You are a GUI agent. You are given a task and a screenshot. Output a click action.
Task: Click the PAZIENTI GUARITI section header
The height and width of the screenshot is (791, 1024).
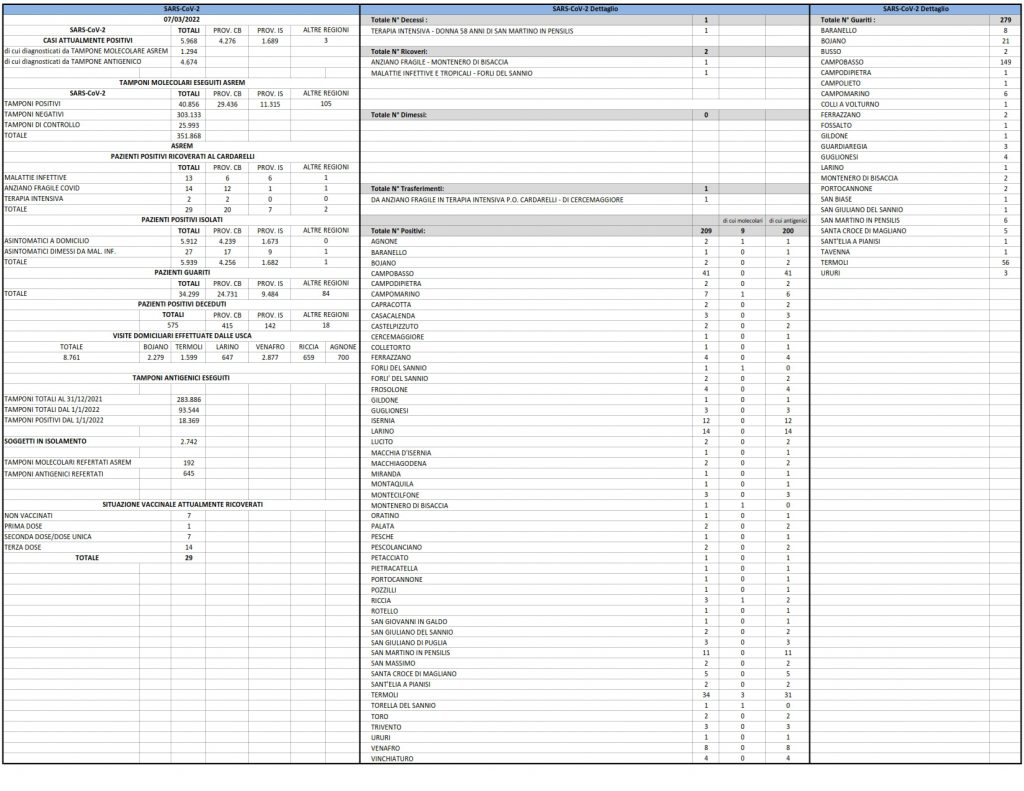(182, 272)
